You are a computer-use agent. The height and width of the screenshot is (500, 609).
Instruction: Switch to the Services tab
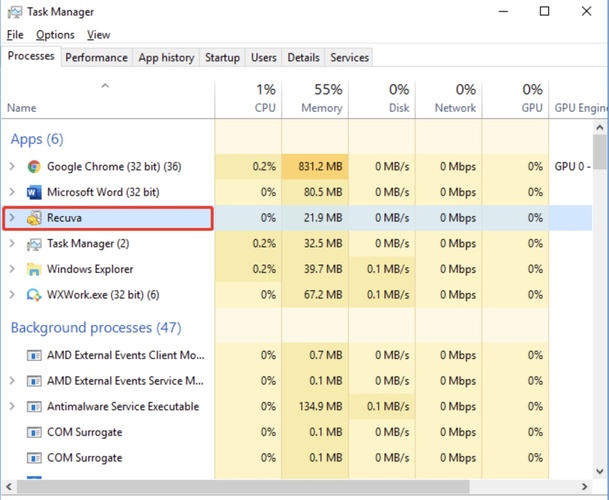[x=349, y=57]
